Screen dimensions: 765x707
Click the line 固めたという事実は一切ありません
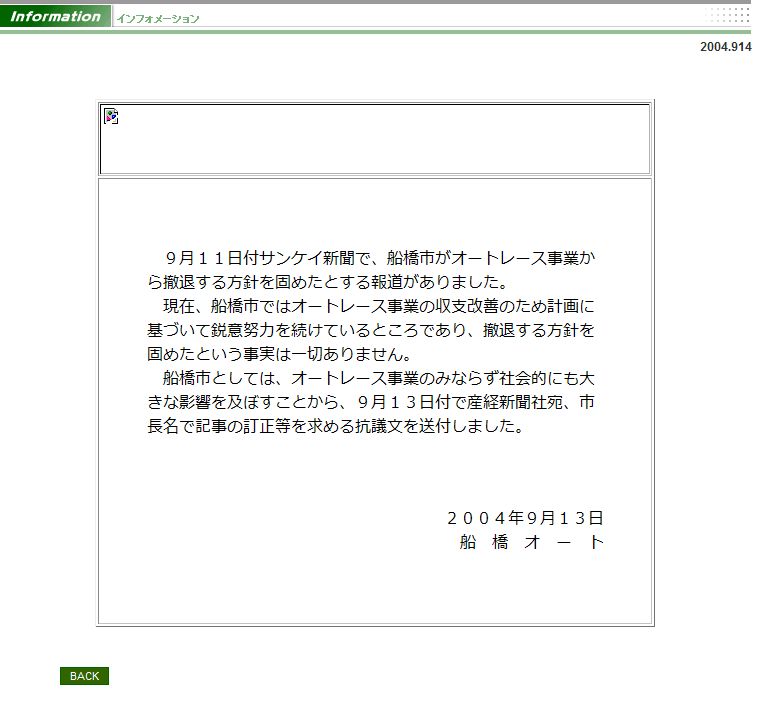tap(280, 354)
